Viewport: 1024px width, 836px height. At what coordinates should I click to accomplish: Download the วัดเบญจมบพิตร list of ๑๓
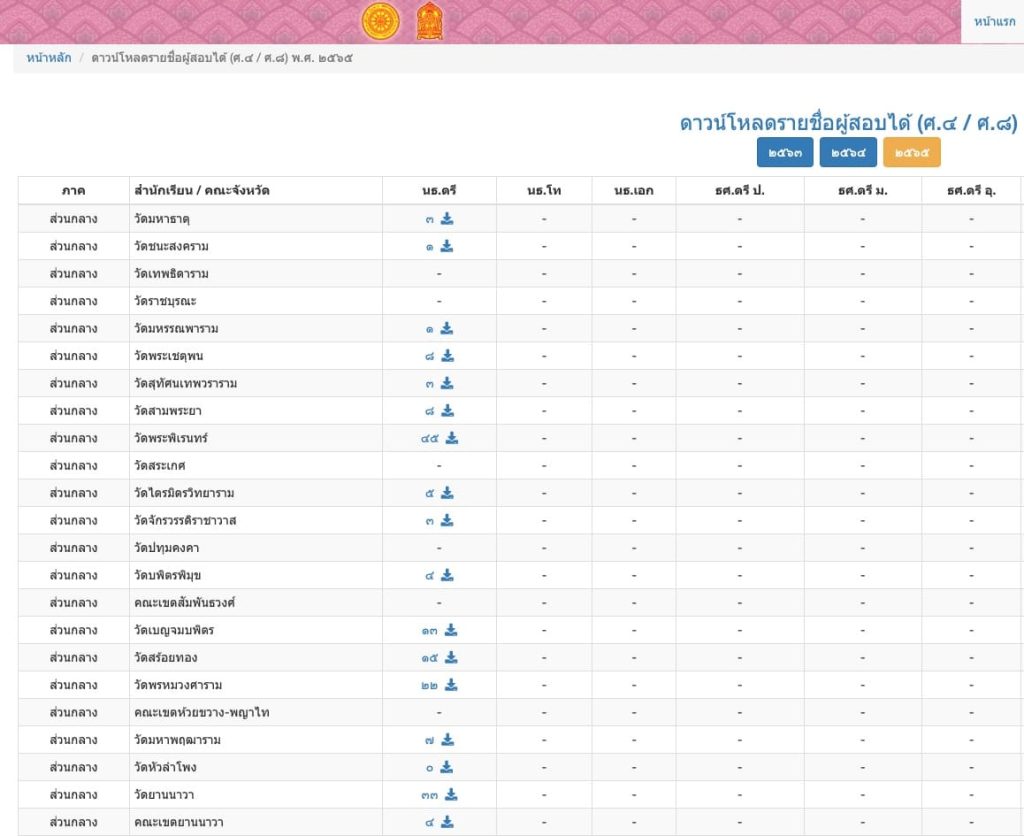(x=451, y=630)
